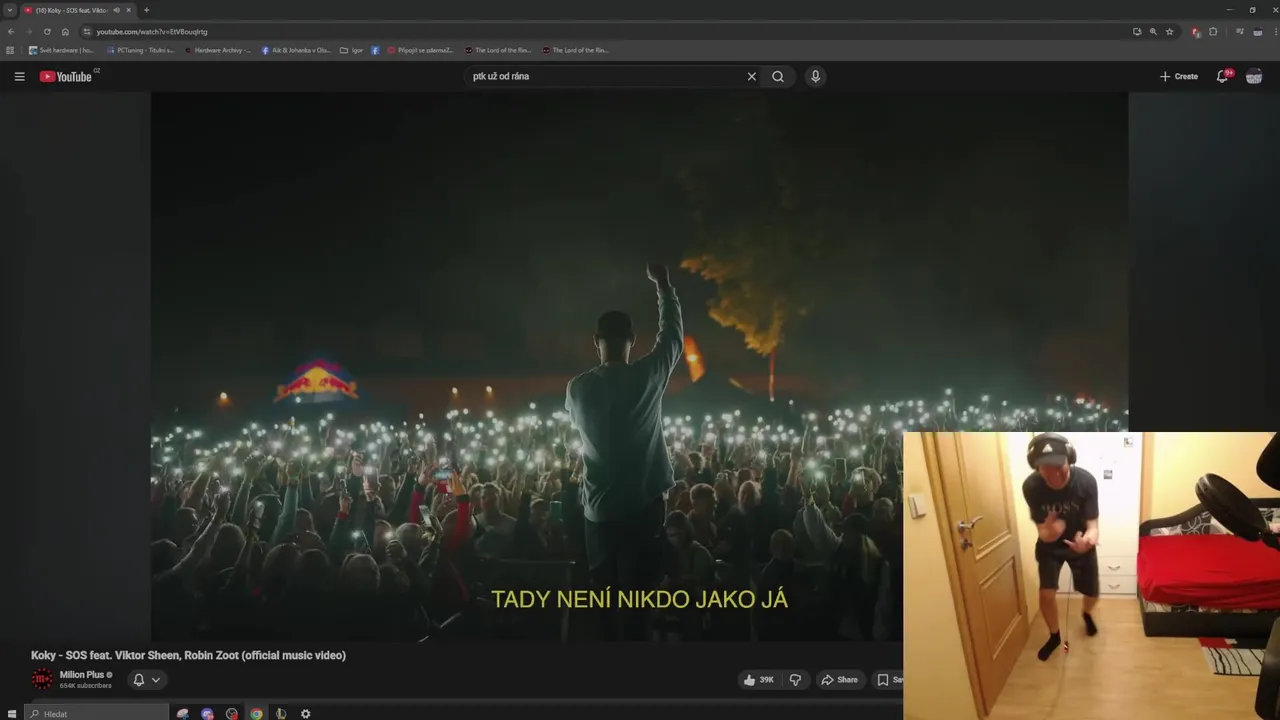The image size is (1280, 720).
Task: Save the video to a playlist
Action: coord(889,680)
